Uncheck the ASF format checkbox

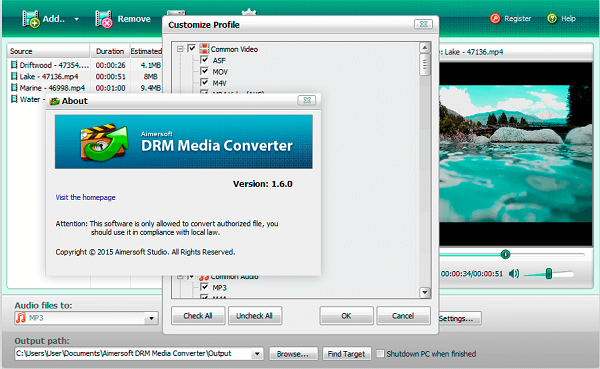tap(205, 60)
